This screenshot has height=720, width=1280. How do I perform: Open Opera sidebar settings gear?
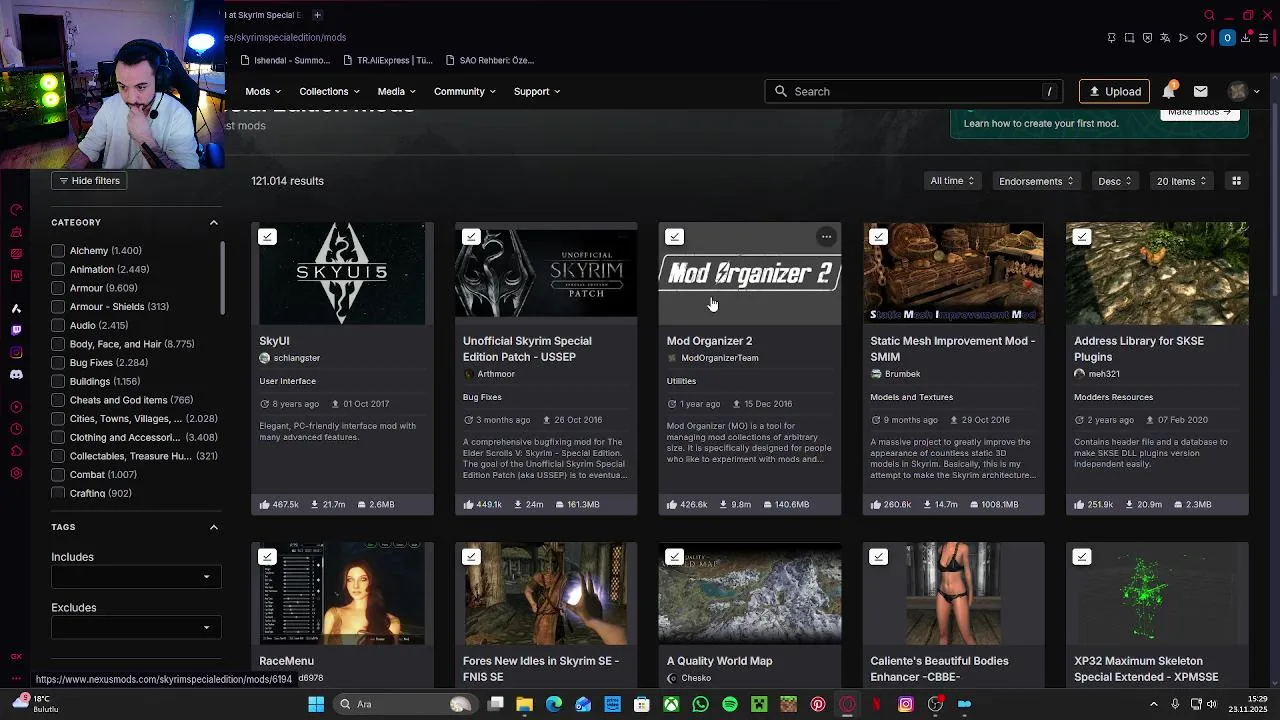pyautogui.click(x=16, y=473)
